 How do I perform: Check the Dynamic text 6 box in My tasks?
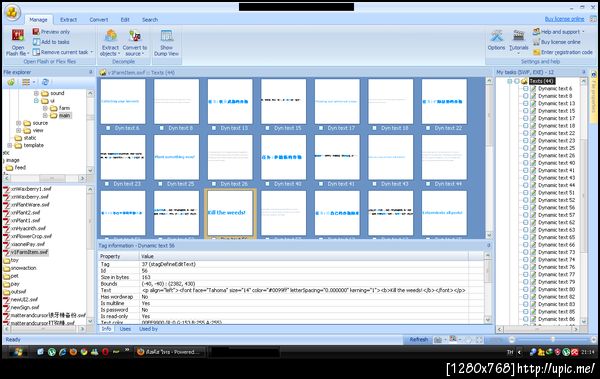tap(525, 88)
